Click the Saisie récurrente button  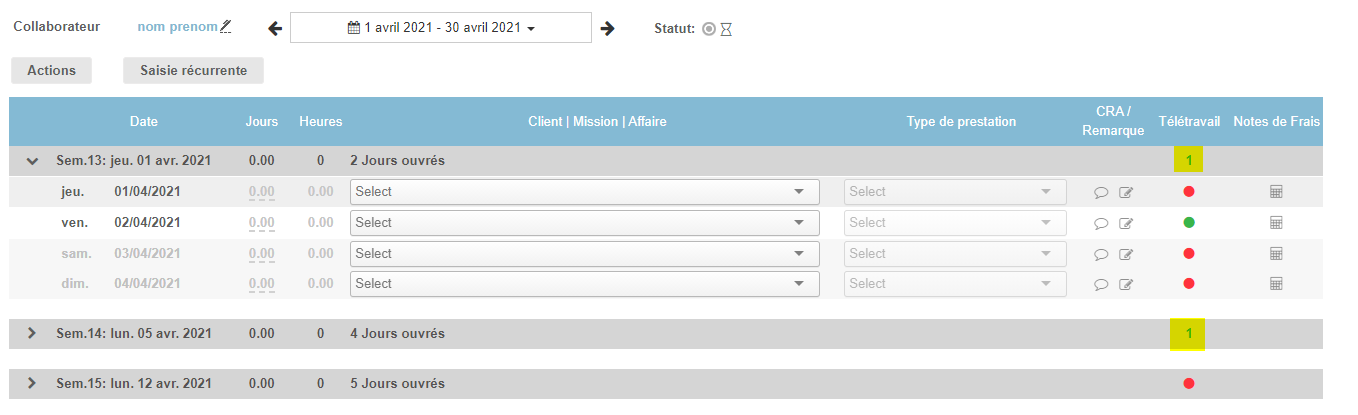coord(193,71)
